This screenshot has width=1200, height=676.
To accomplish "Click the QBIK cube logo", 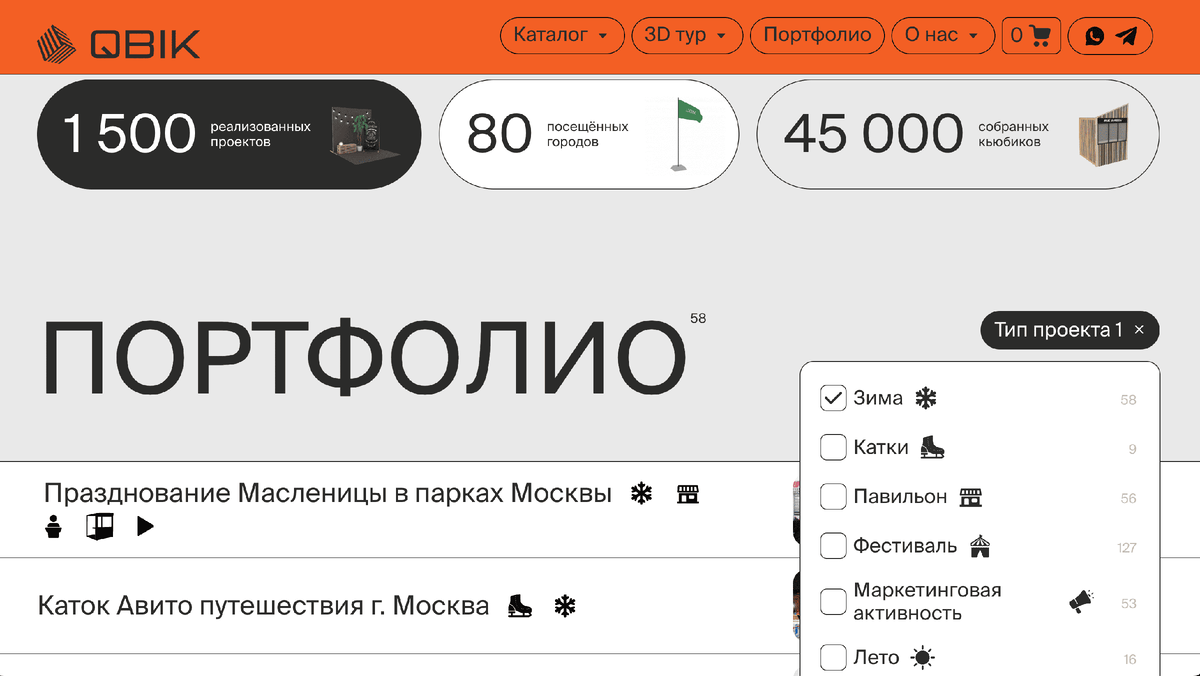I will [57, 44].
